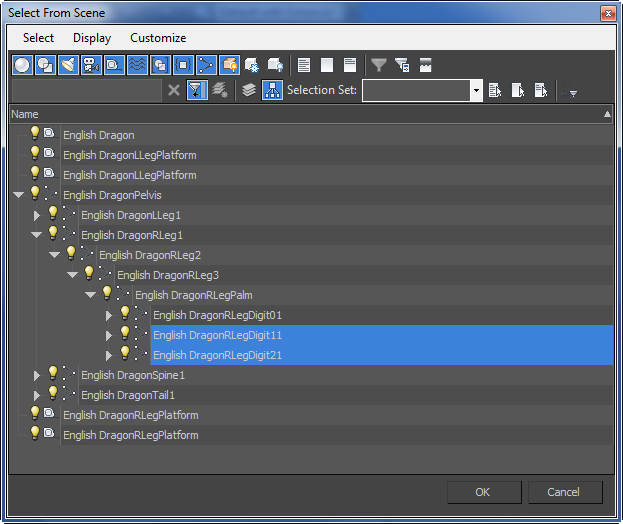623x524 pixels.
Task: Toggle the Display Groups bracket icon
Action: point(160,65)
